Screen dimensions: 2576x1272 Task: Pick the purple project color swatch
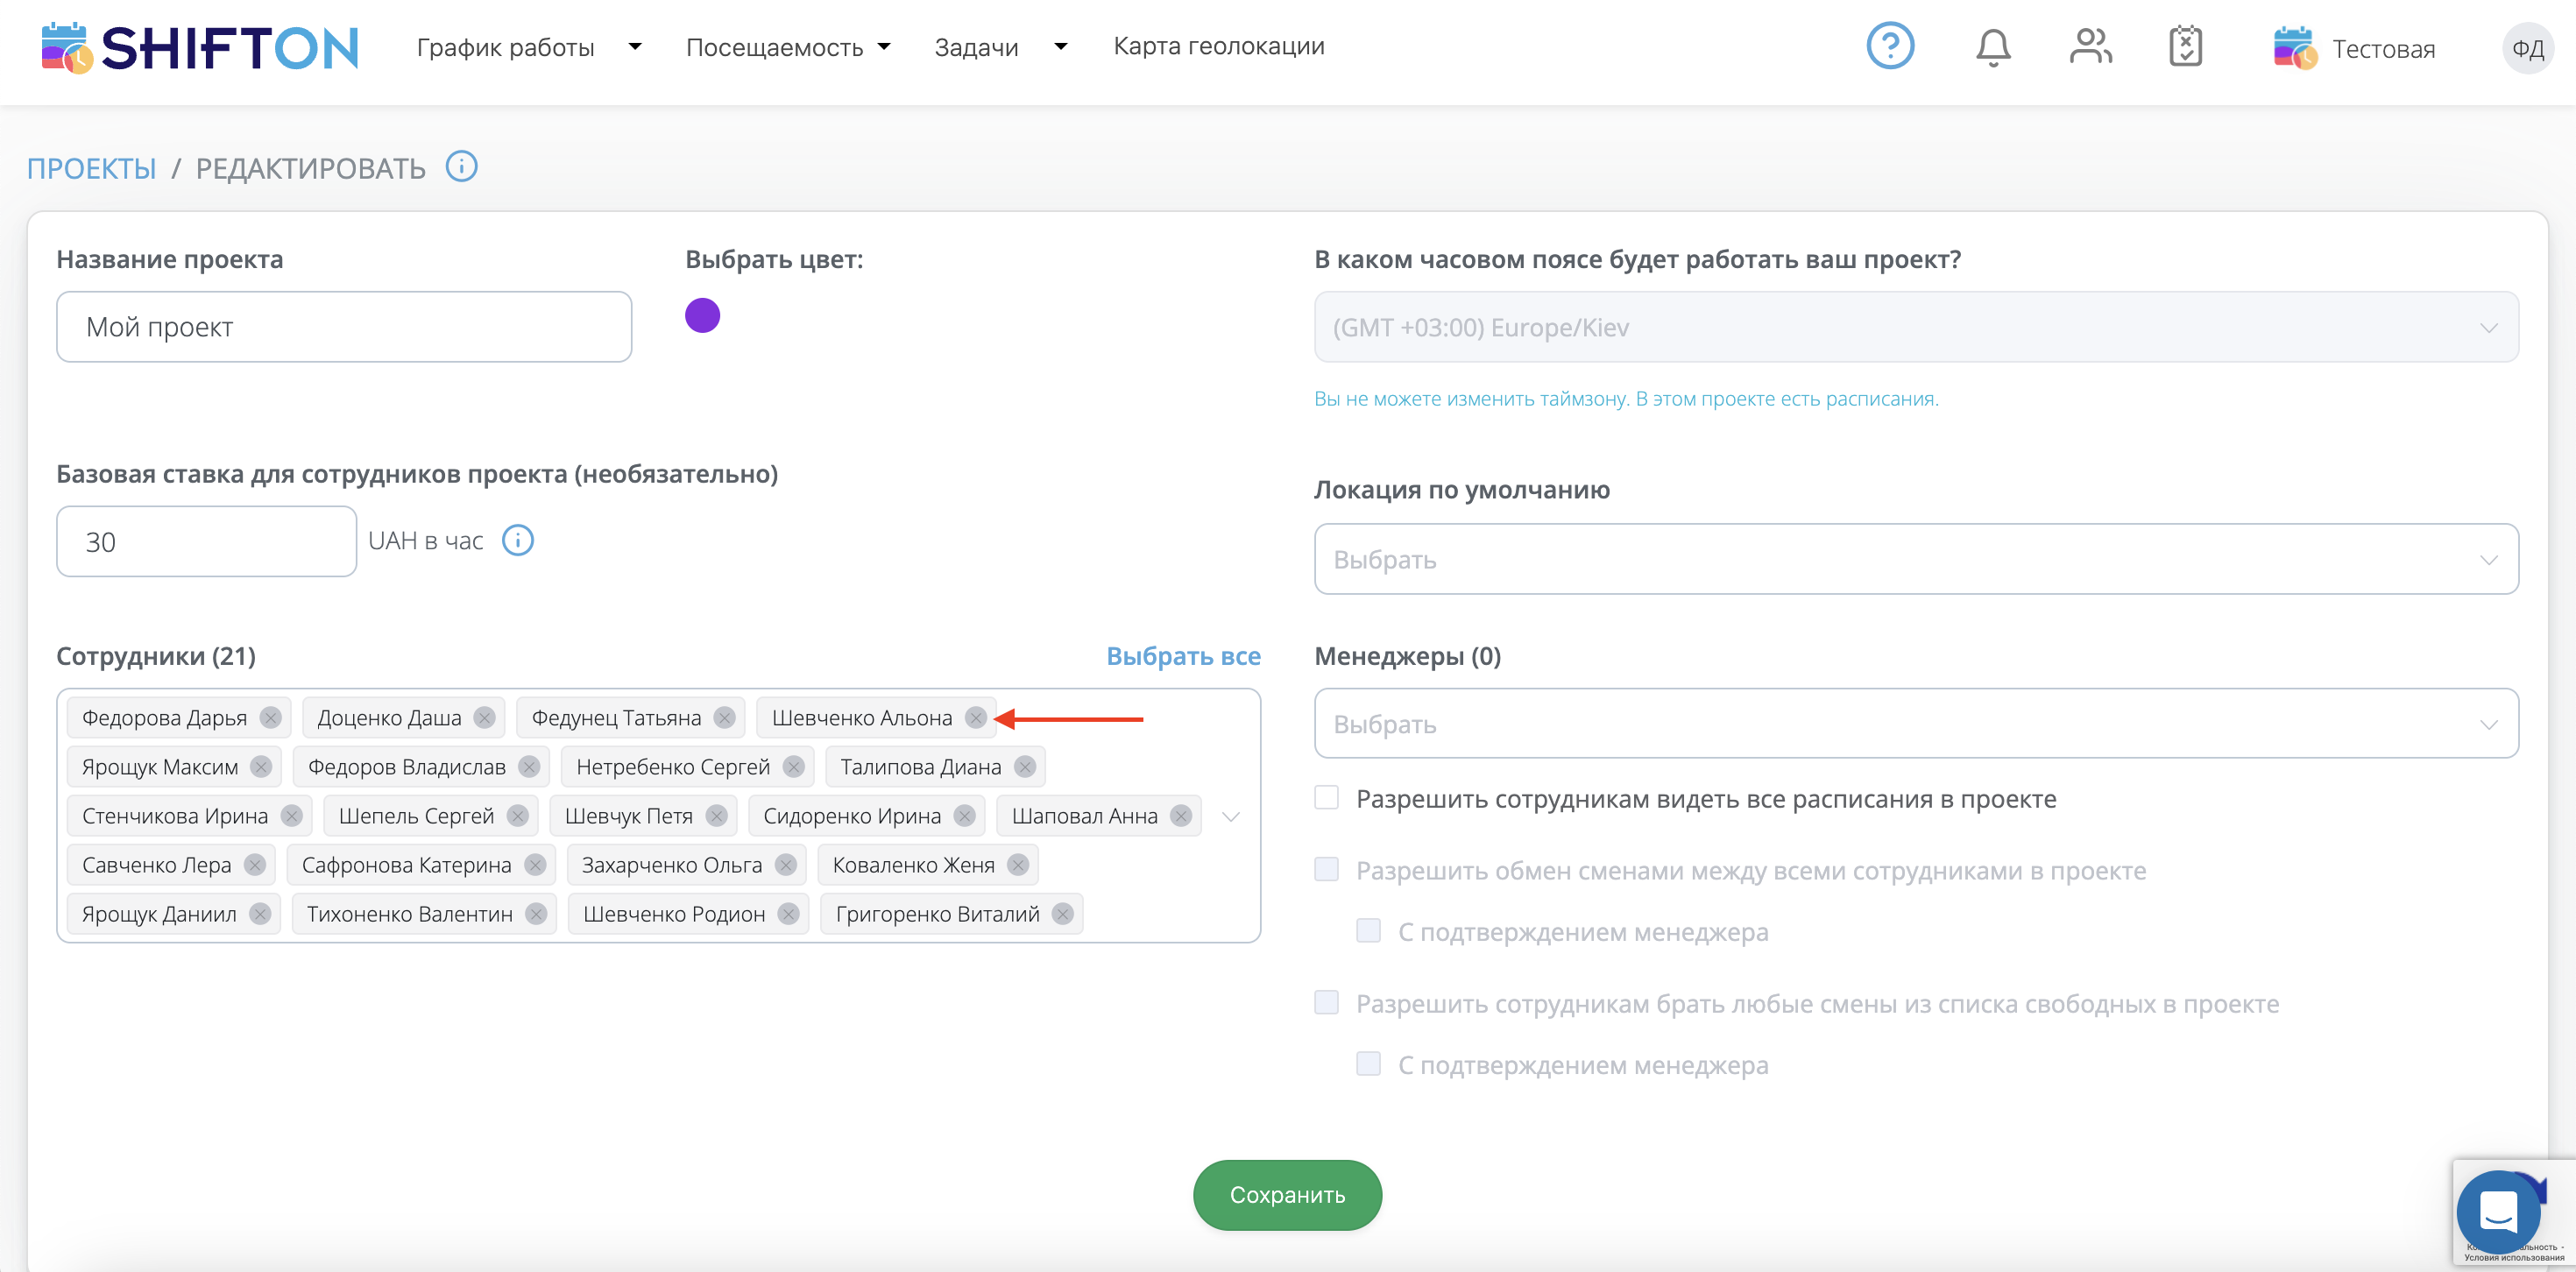pyautogui.click(x=702, y=315)
